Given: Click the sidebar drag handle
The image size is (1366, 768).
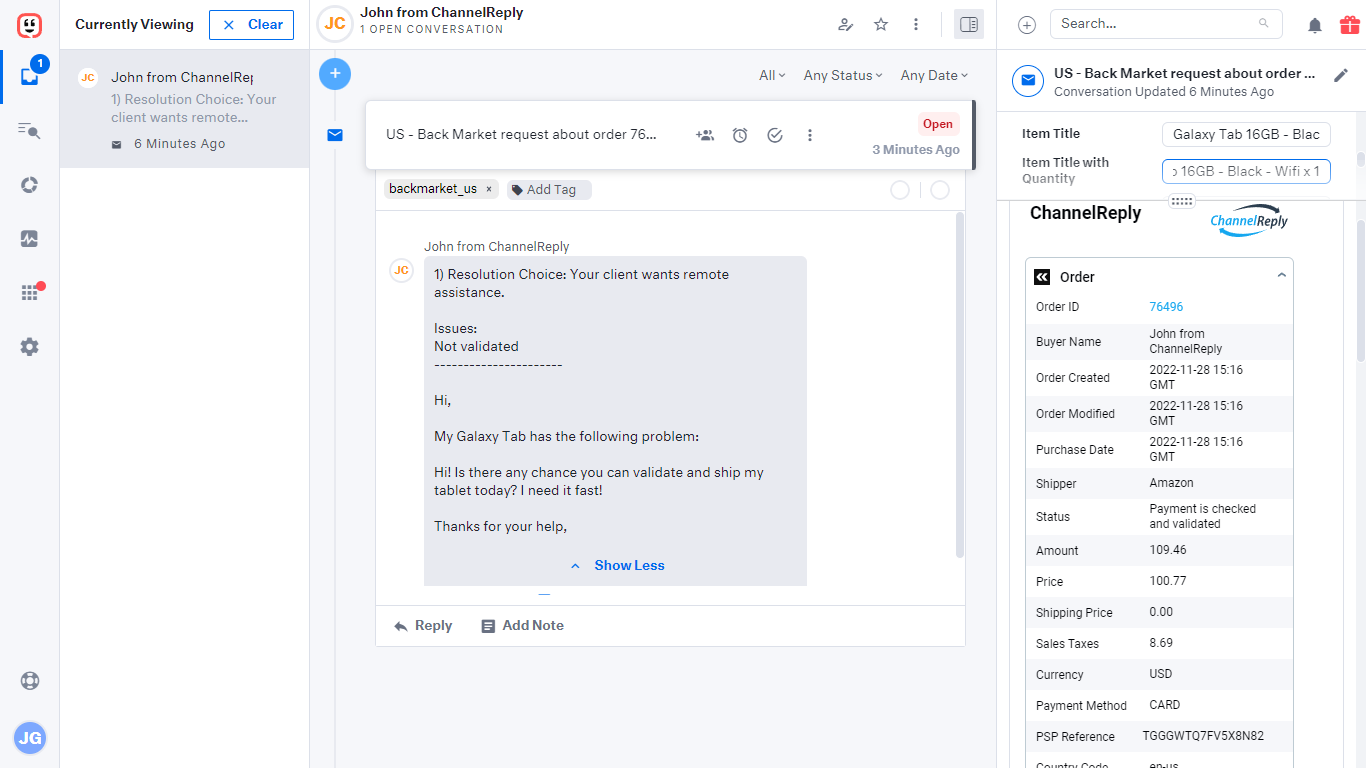Looking at the screenshot, I should click(x=1182, y=202).
